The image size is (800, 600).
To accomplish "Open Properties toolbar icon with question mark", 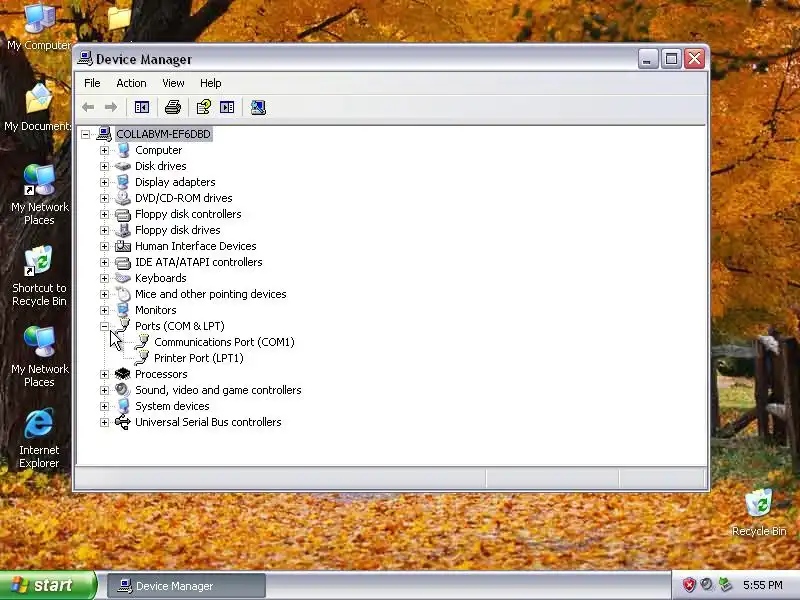I will [204, 107].
